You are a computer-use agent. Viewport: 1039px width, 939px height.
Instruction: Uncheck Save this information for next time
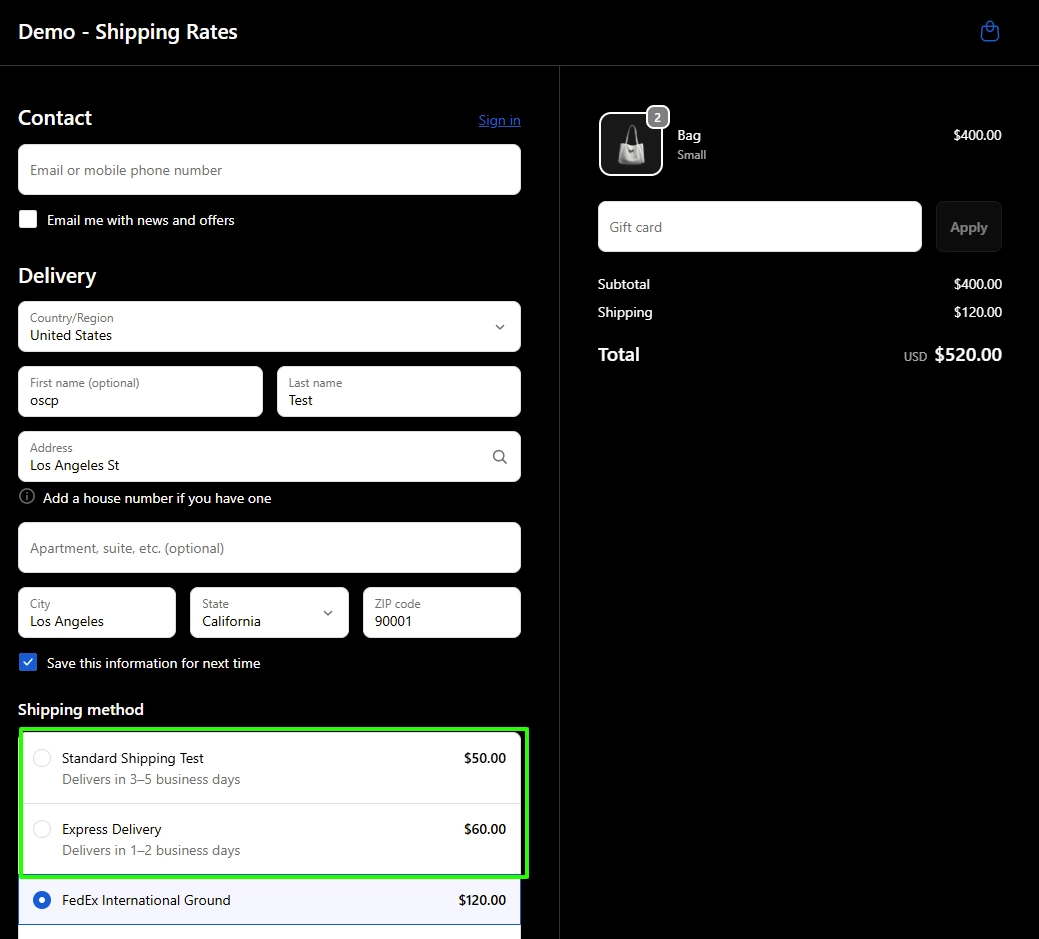[x=28, y=663]
